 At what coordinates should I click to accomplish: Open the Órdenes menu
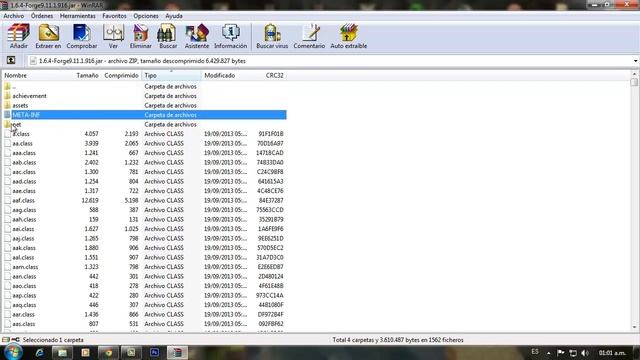point(42,16)
